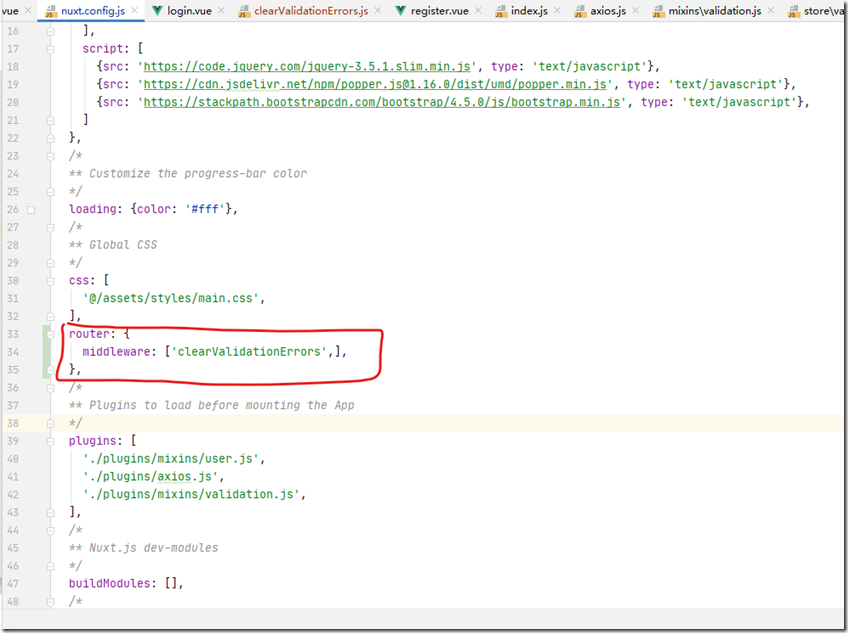Collapse the plugins array at line 39
This screenshot has height=633, width=848.
tap(50, 441)
